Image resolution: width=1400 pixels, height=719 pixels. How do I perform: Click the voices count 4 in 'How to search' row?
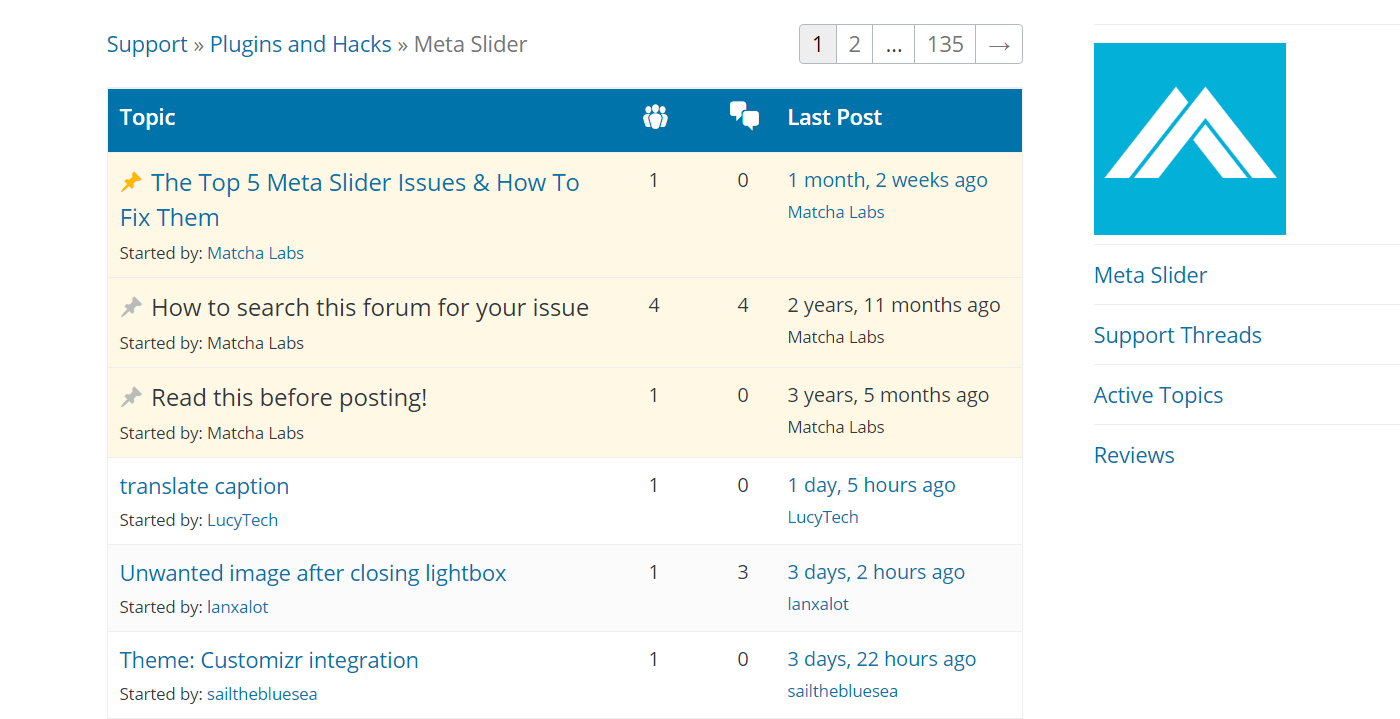pos(654,305)
